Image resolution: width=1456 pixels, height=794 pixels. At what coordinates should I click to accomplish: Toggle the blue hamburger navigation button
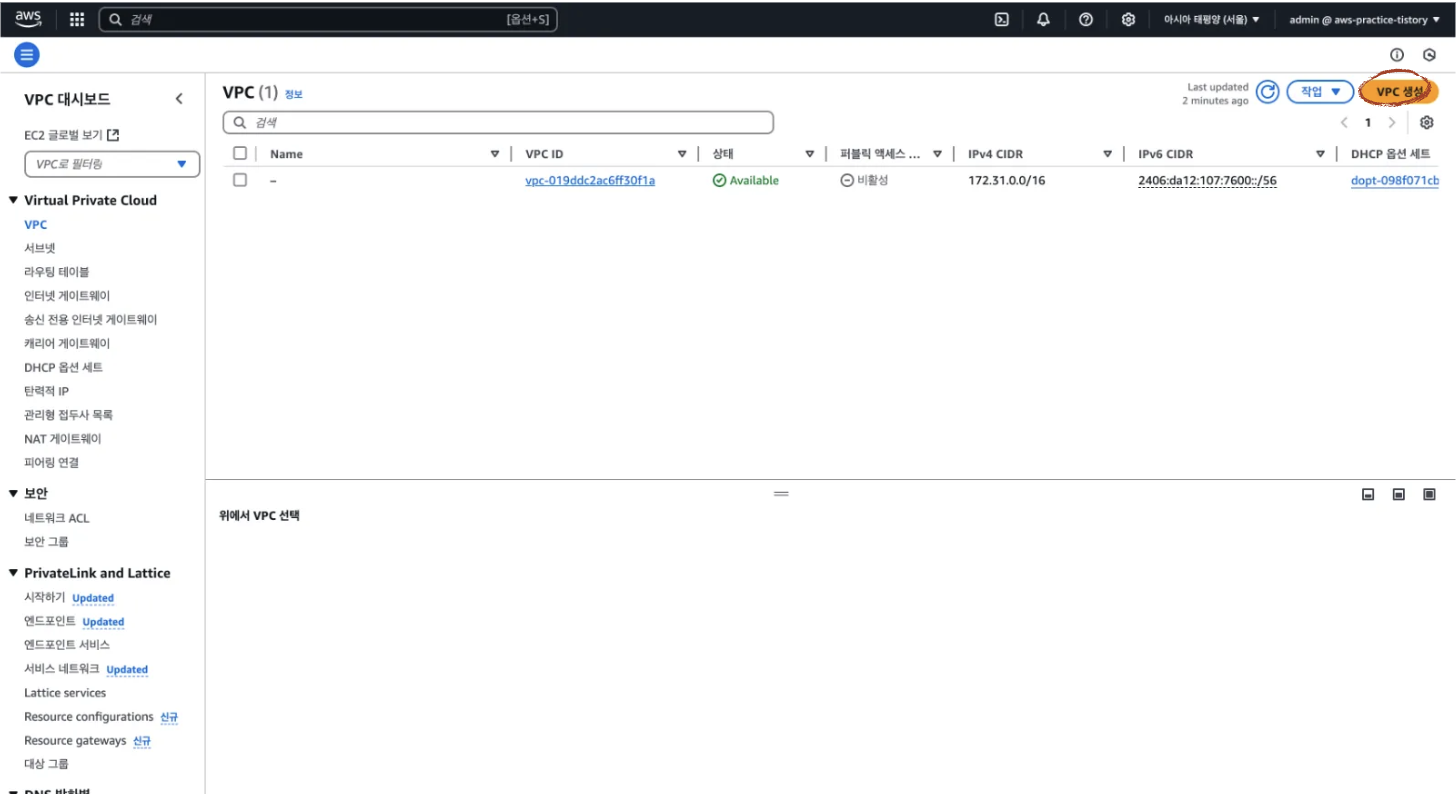pyautogui.click(x=27, y=55)
